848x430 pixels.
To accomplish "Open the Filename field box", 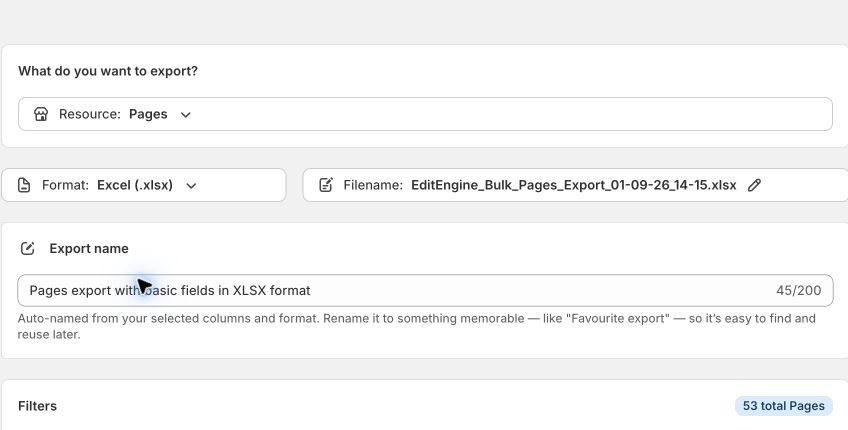I will pos(575,185).
